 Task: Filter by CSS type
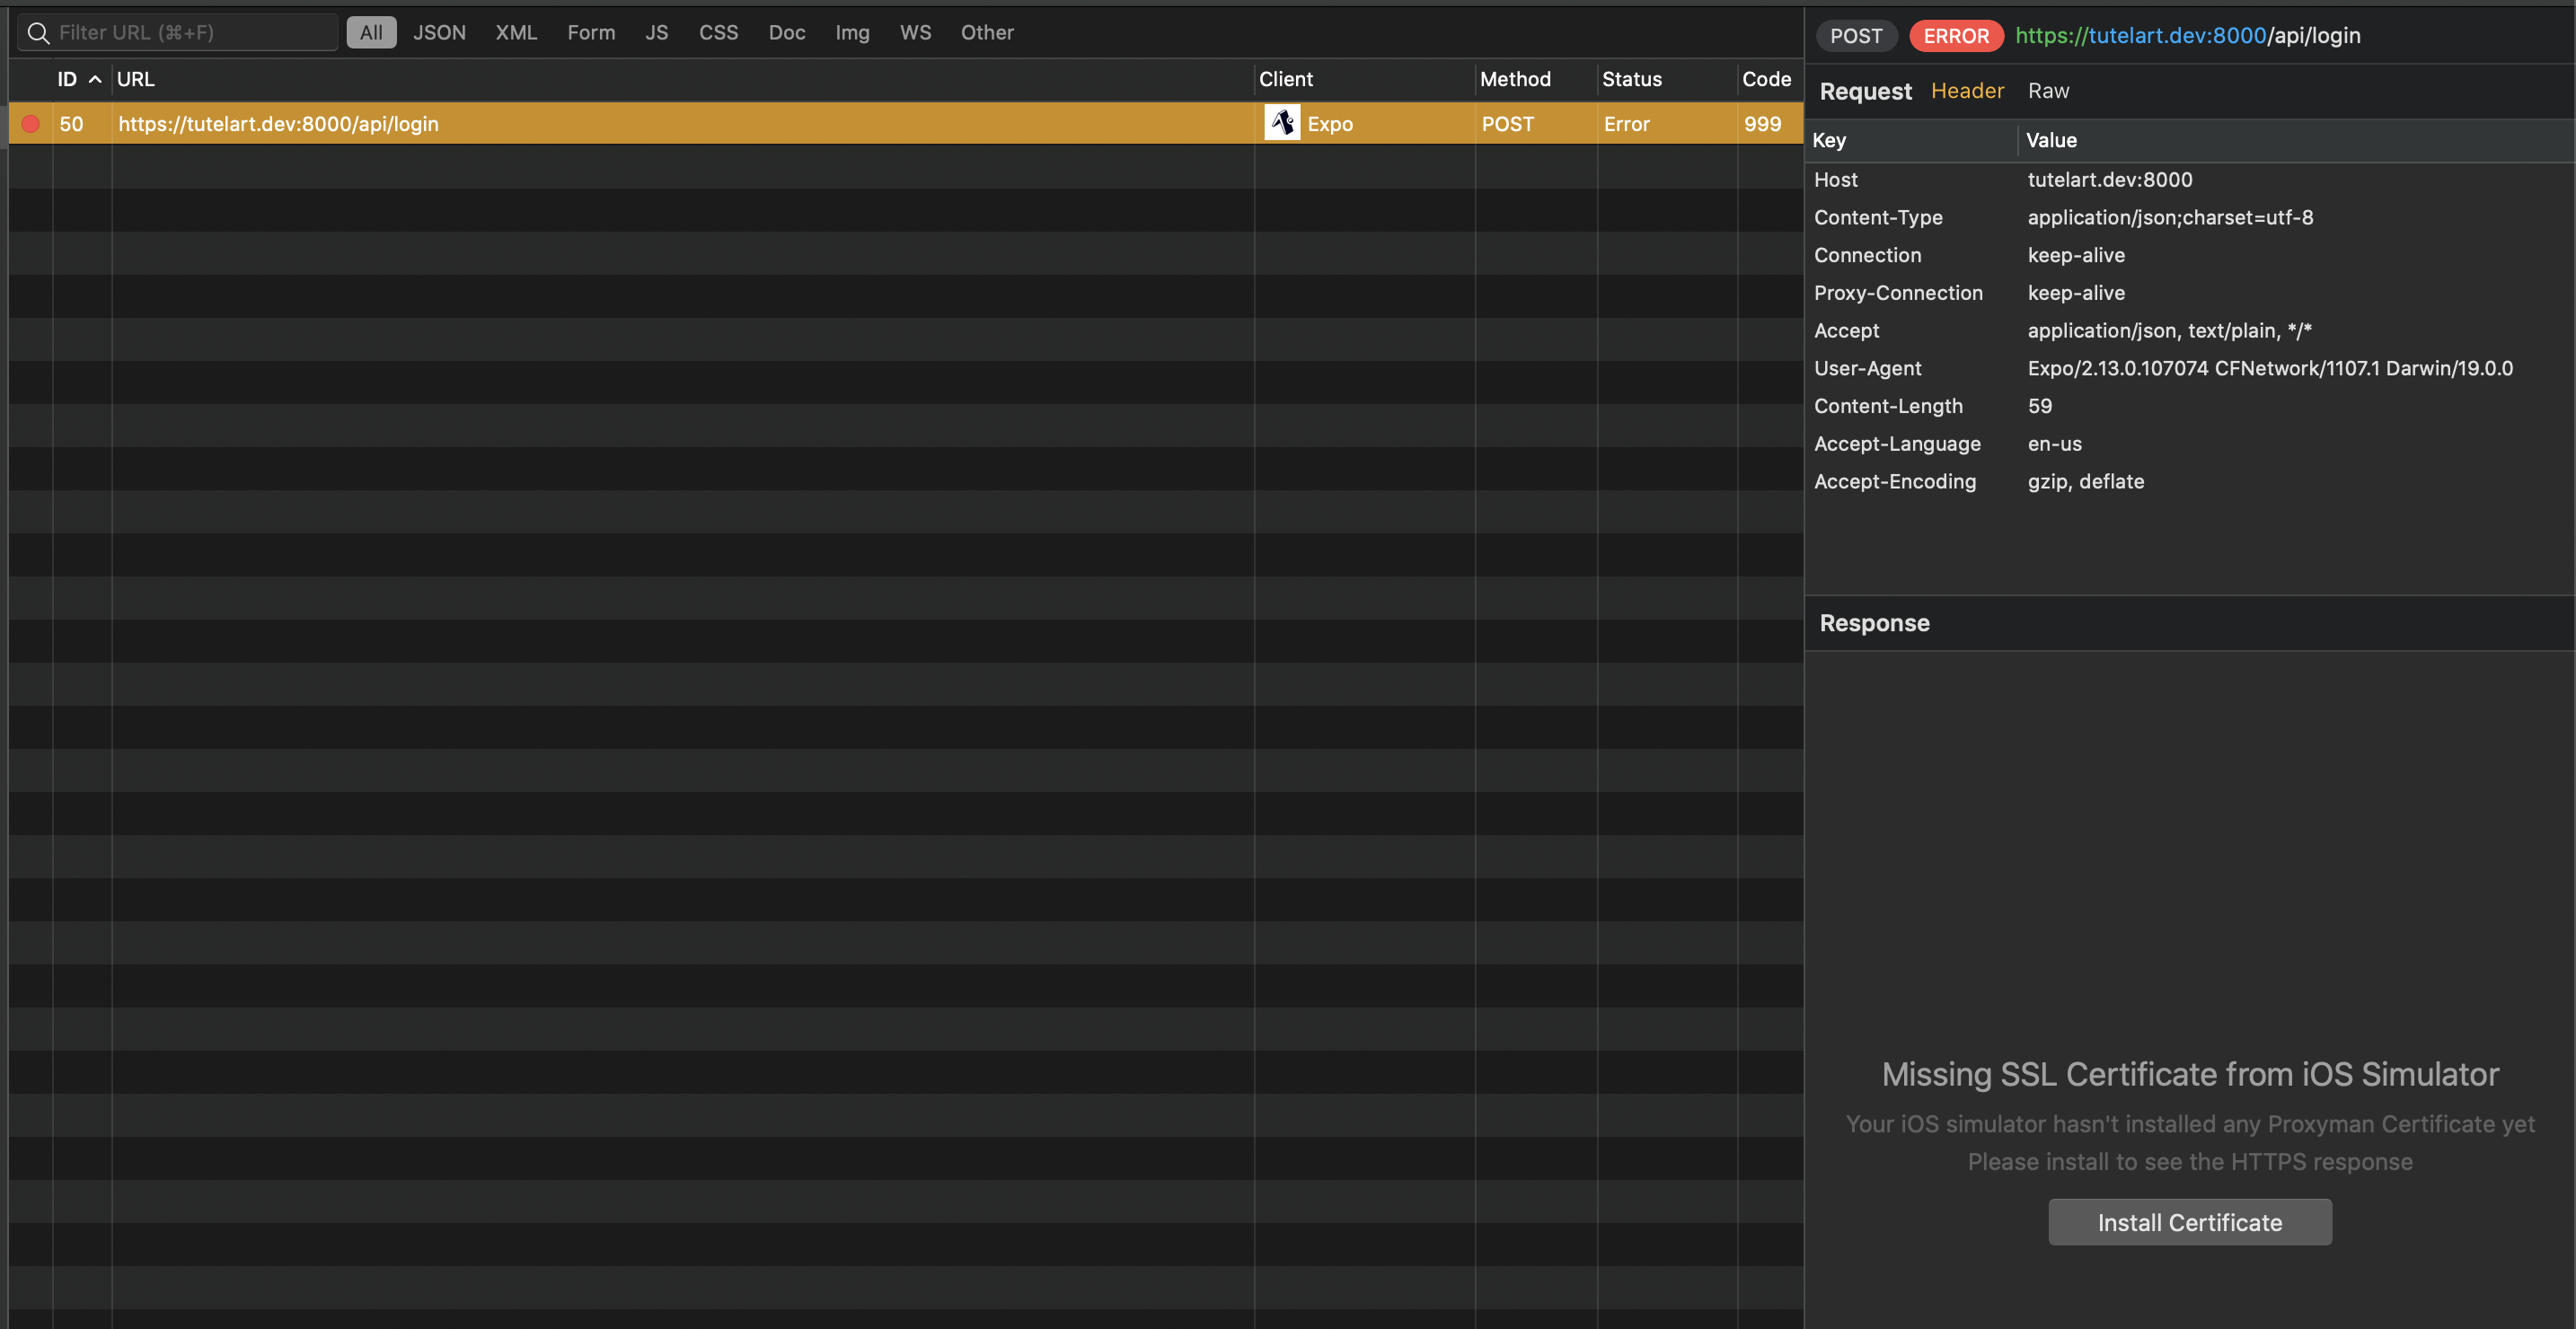(718, 33)
